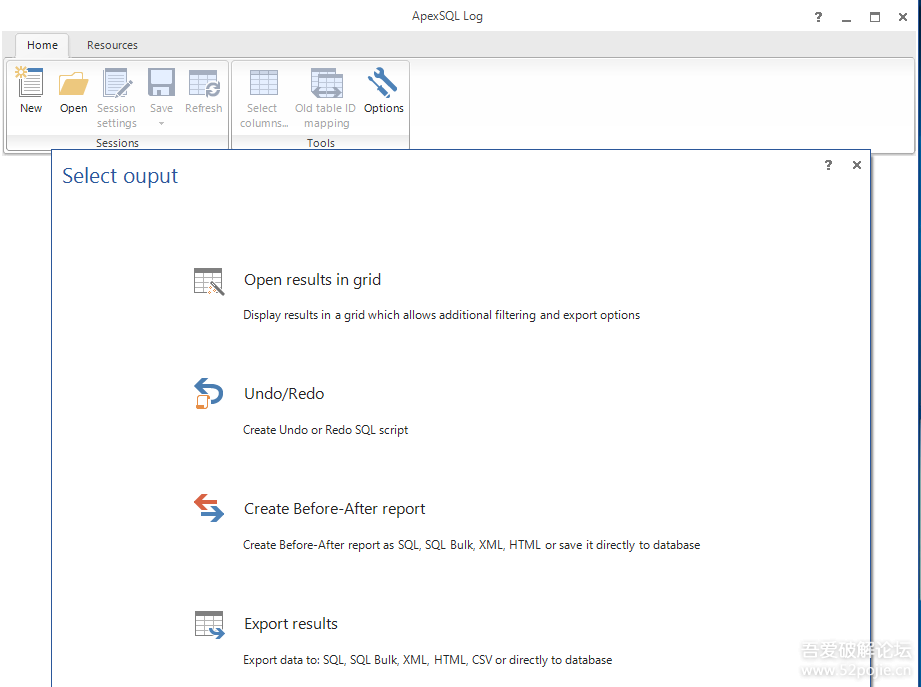Select Create Before-After report heading
Screen dimensions: 921x687
pyautogui.click(x=334, y=508)
